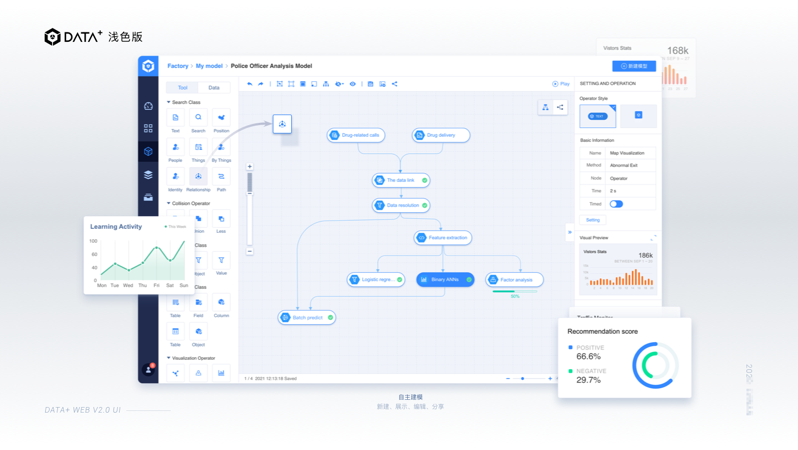Select the Search operator icon

[x=198, y=118]
